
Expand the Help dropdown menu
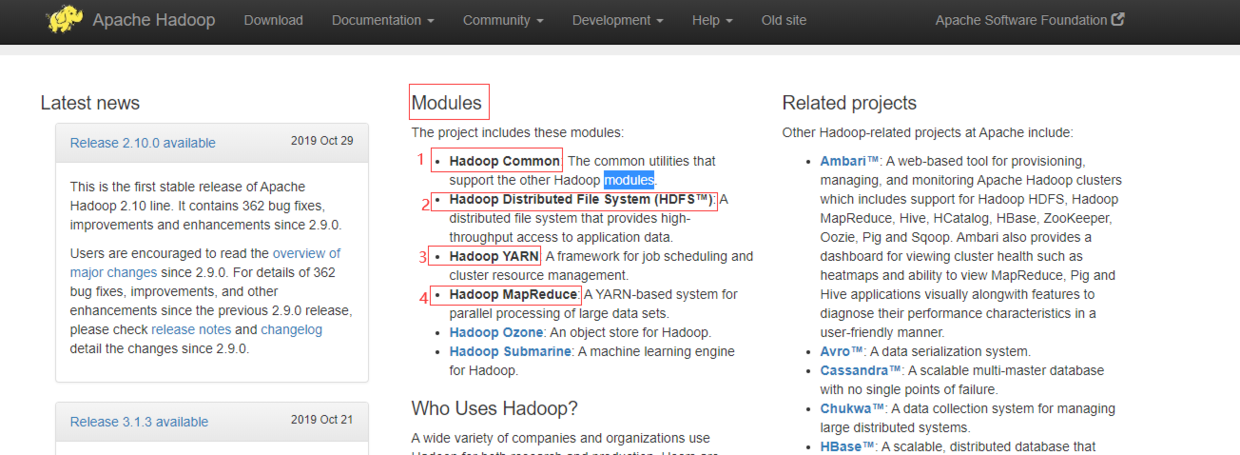pyautogui.click(x=712, y=20)
